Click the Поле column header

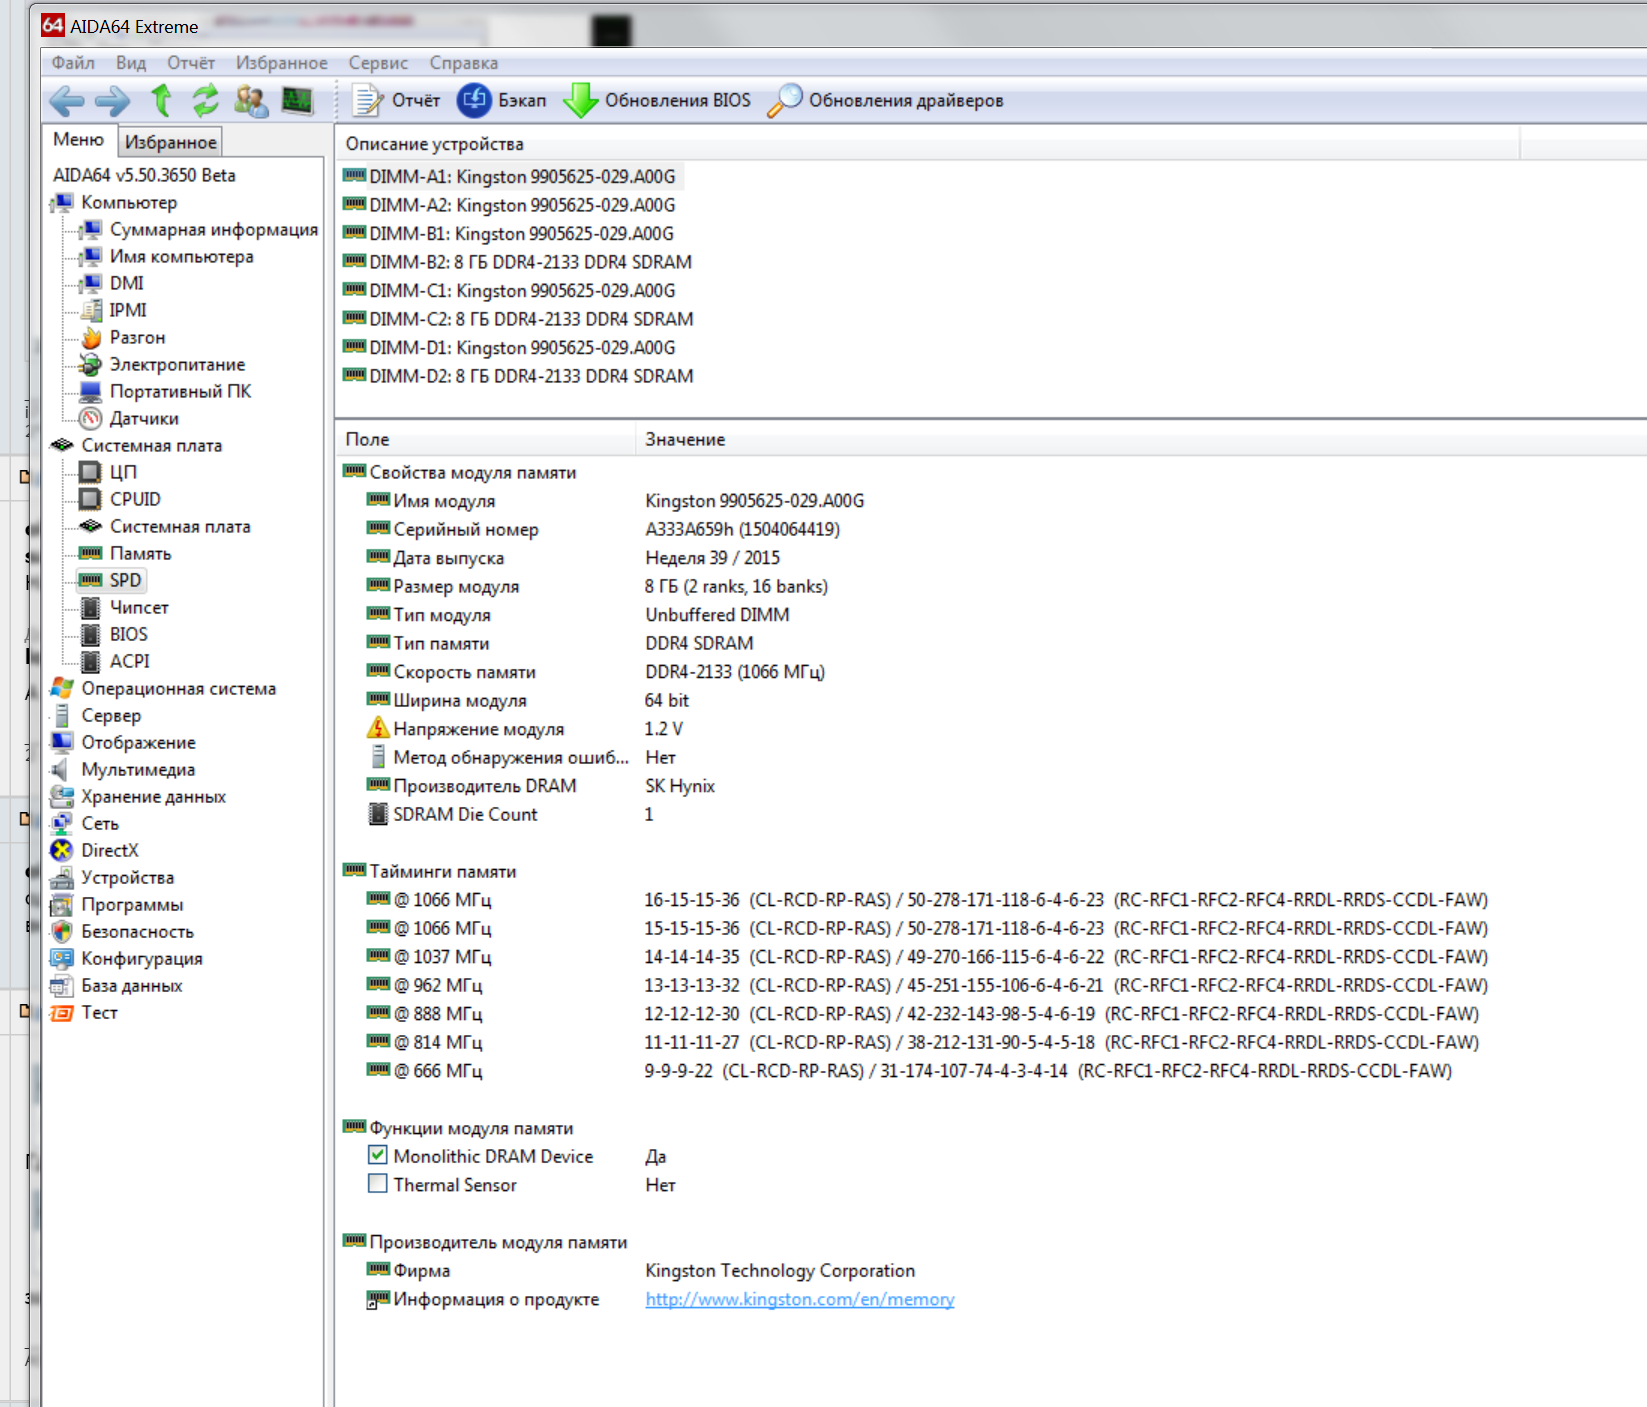tap(486, 439)
